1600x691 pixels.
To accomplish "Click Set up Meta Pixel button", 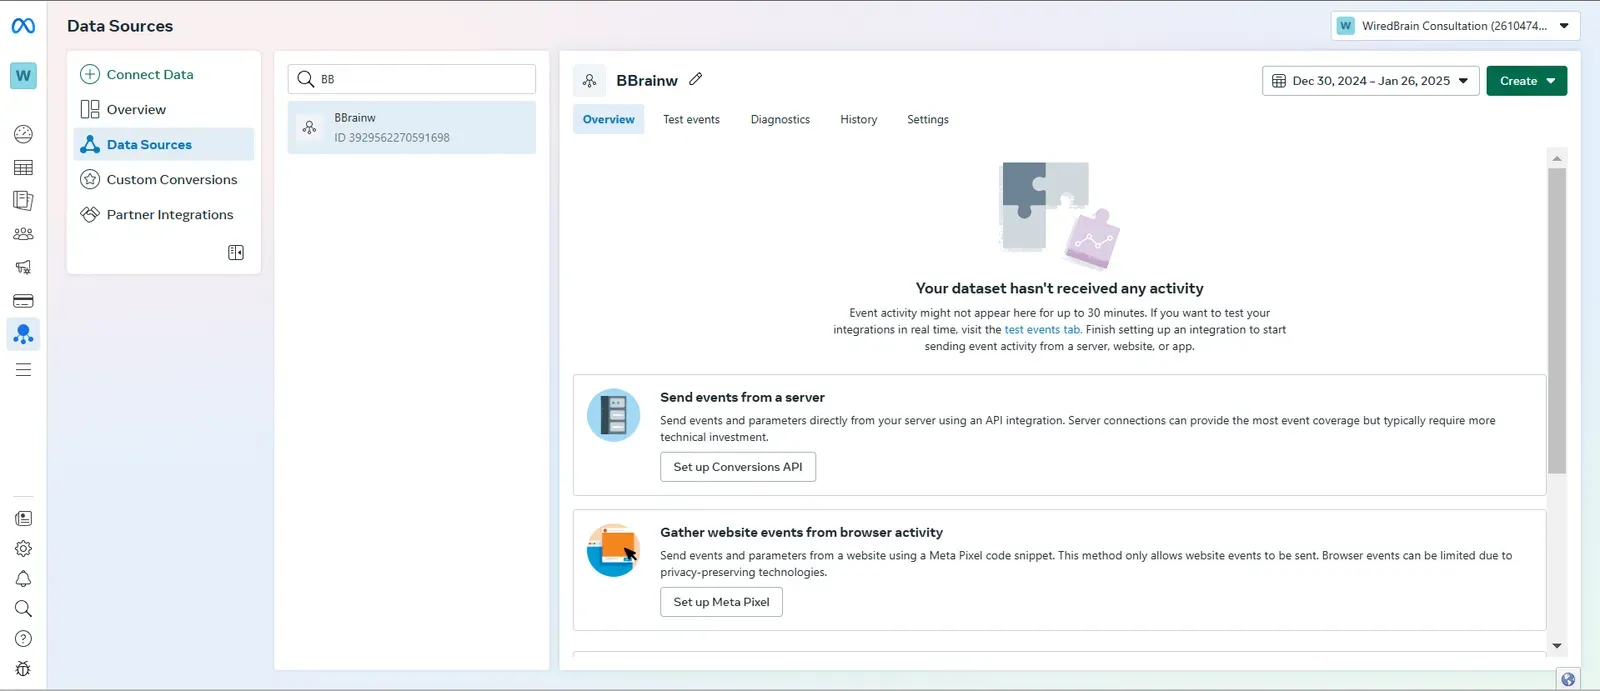I will point(721,602).
